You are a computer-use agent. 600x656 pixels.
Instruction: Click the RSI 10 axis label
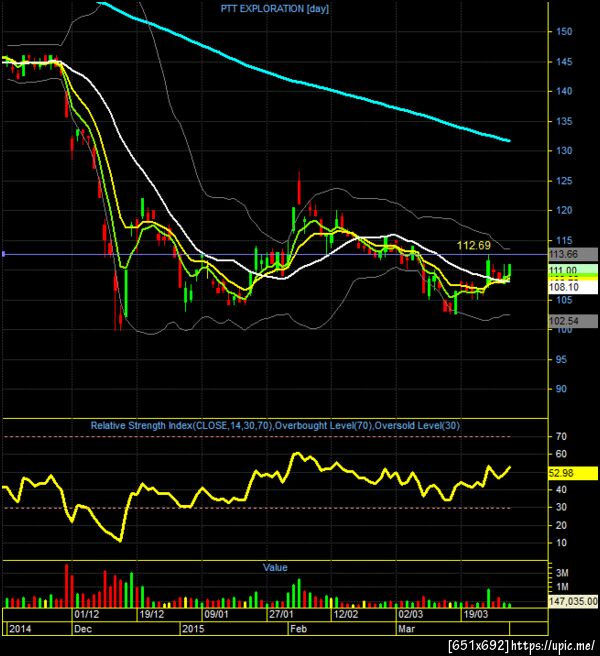(561, 543)
